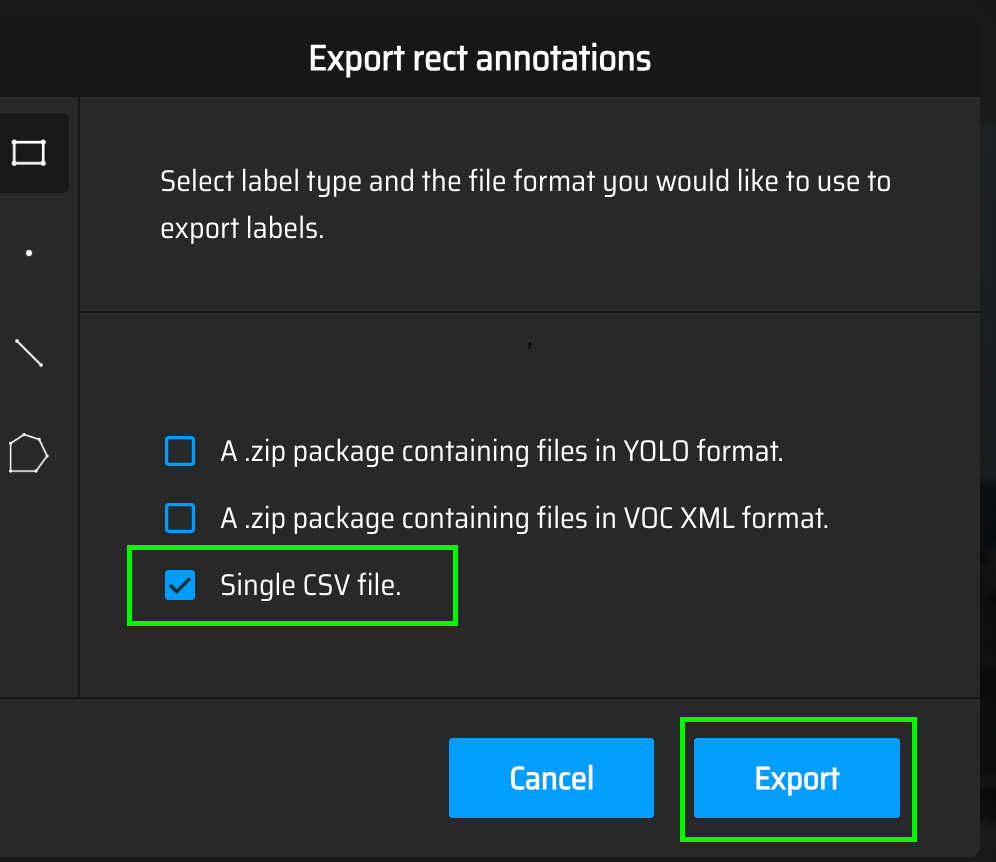Click the Export button

pyautogui.click(x=797, y=778)
